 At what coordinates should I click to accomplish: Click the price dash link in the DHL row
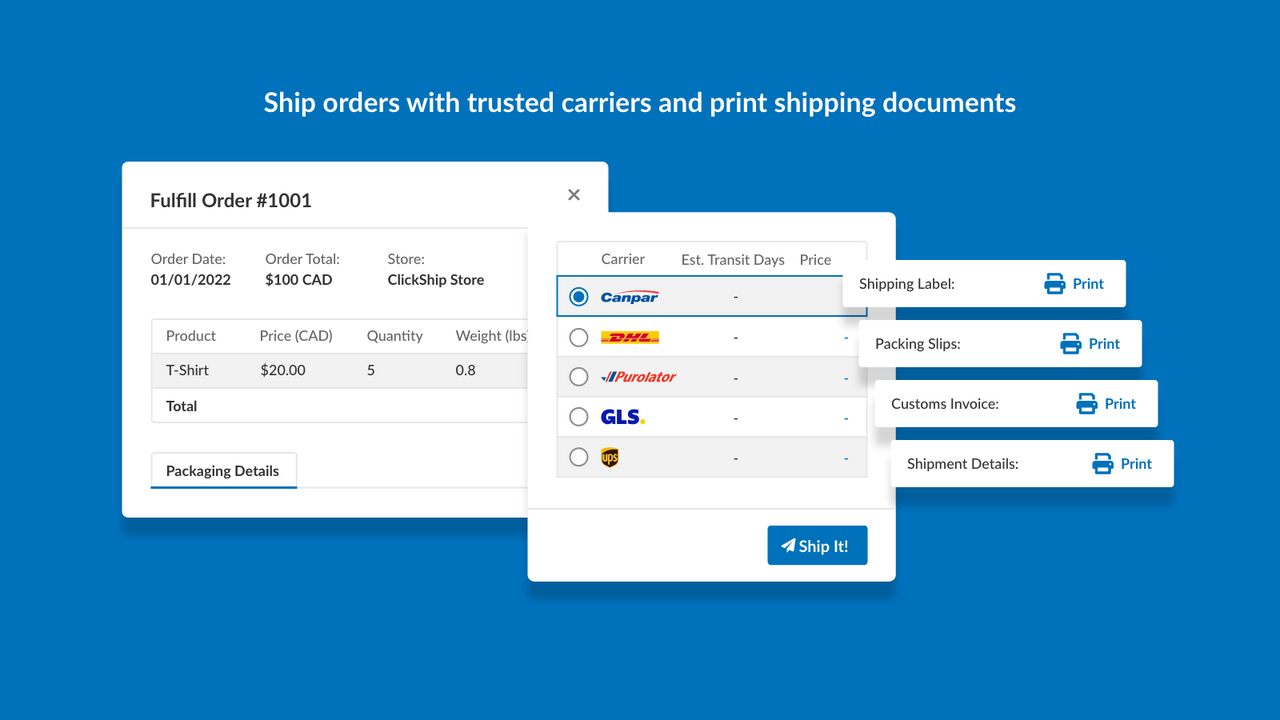pyautogui.click(x=845, y=336)
